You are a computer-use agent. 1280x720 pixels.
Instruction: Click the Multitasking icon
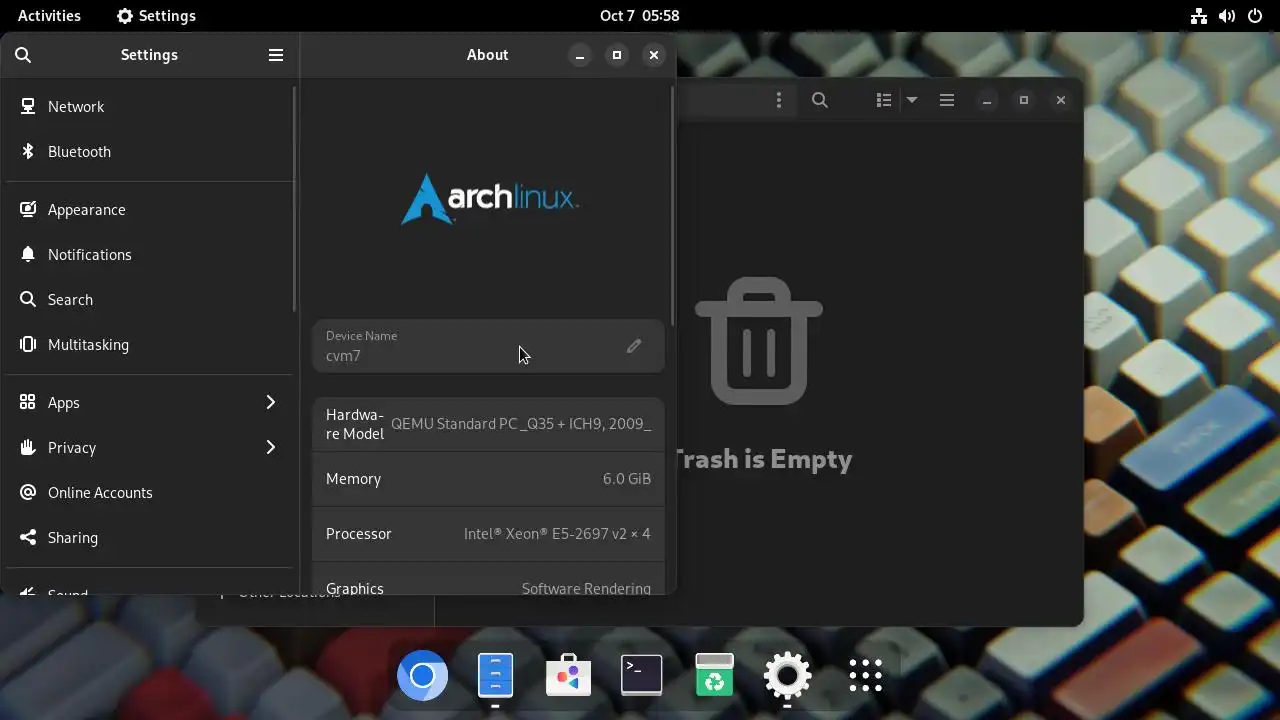pyautogui.click(x=28, y=344)
